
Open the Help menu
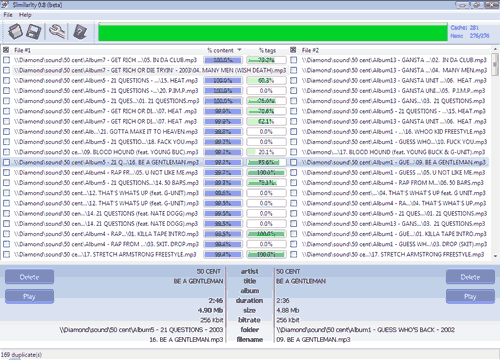tap(25, 15)
